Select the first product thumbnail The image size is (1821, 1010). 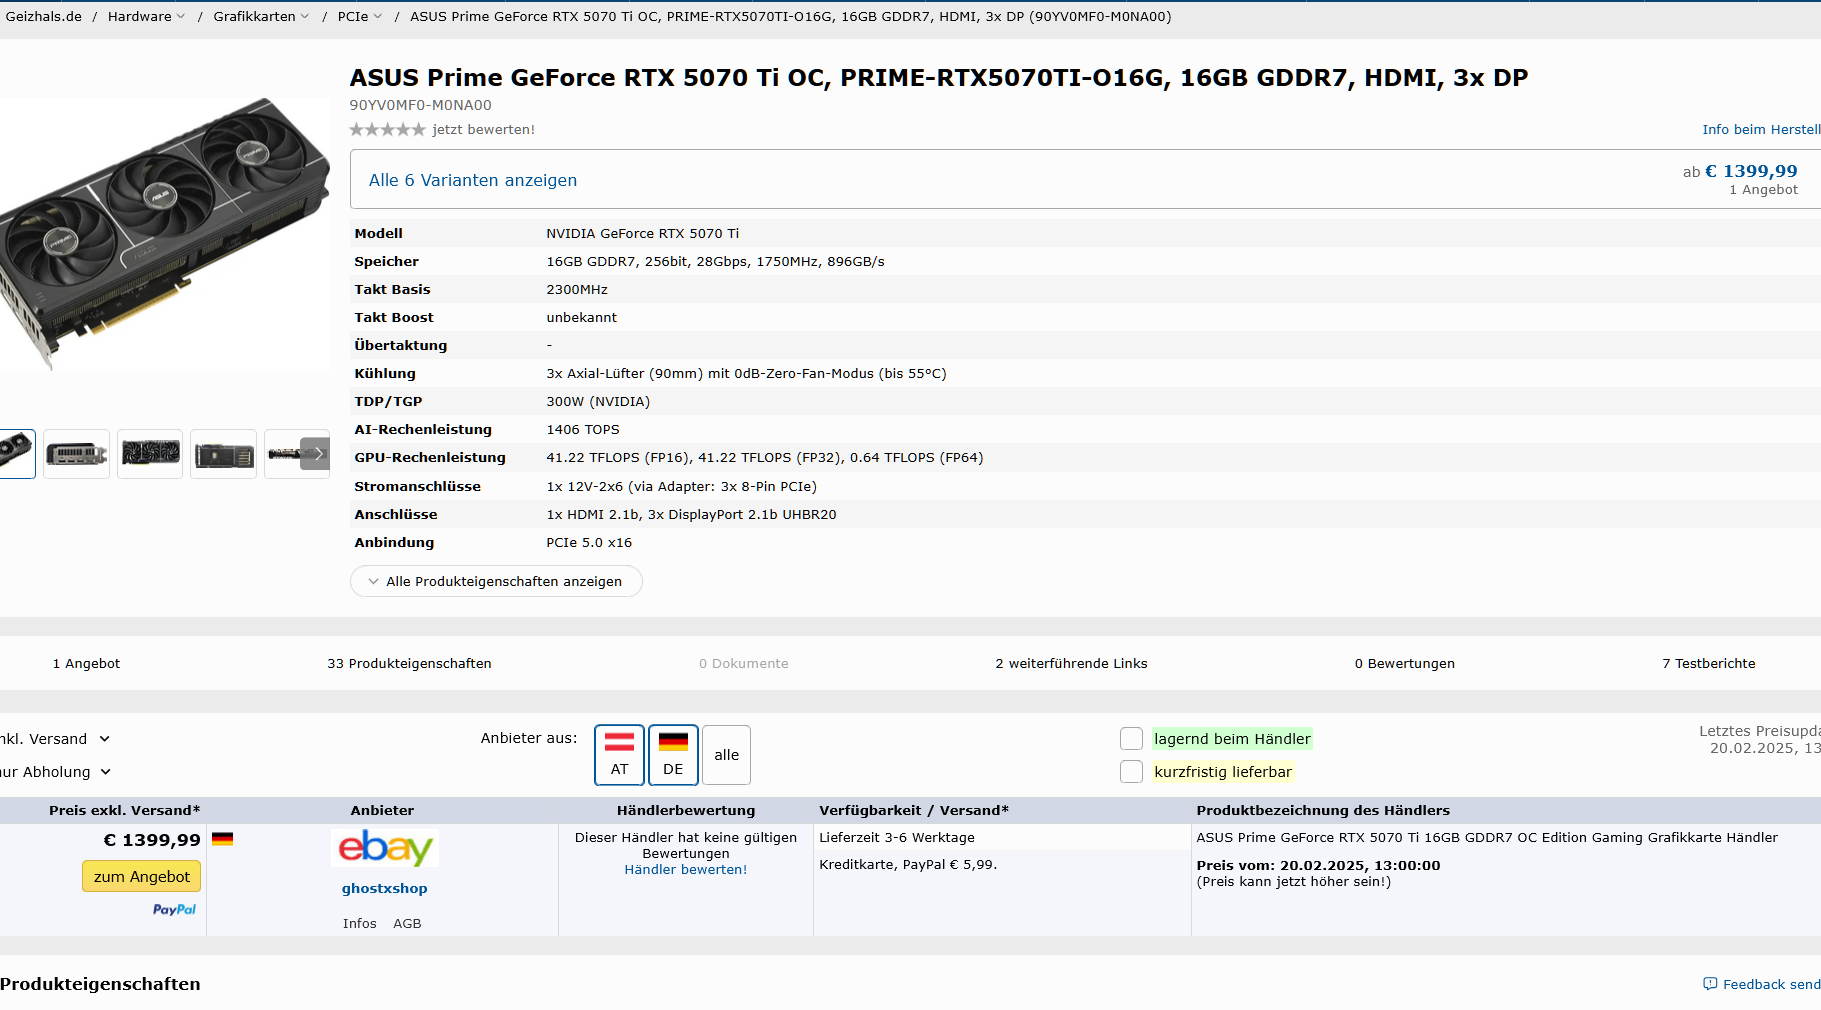[x=17, y=454]
